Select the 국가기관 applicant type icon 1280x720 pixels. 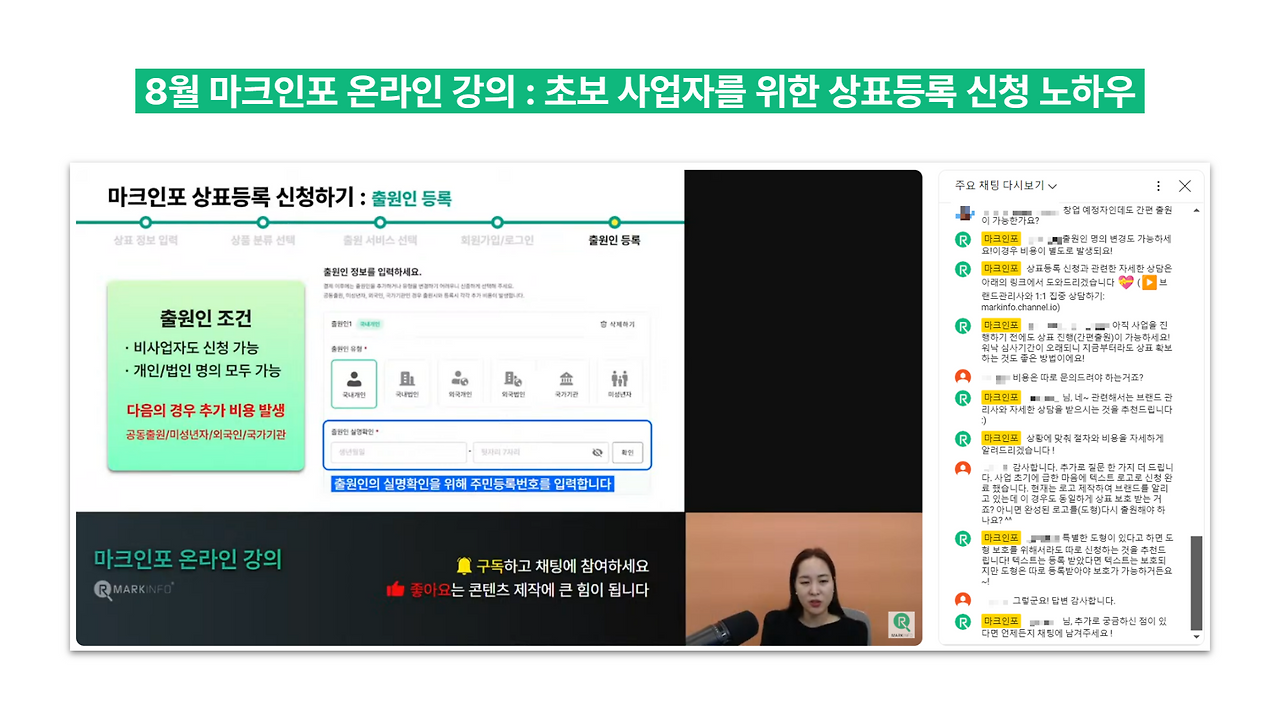coord(567,384)
